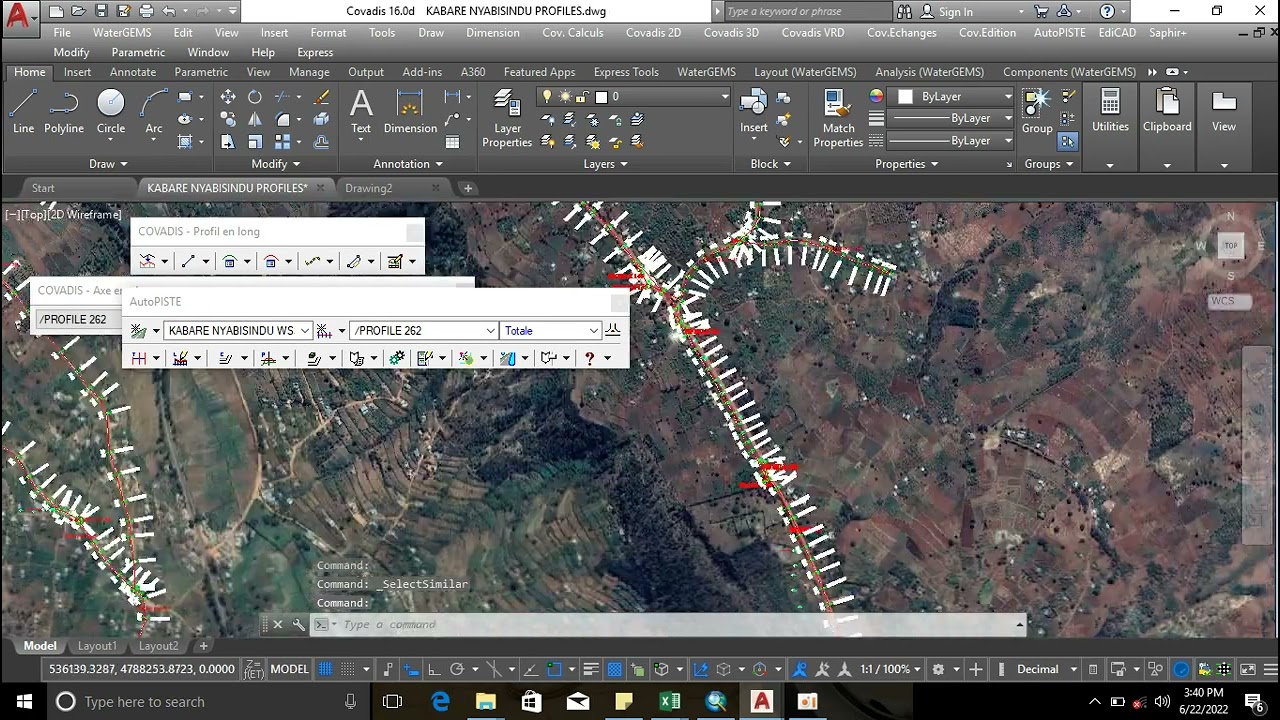Click the Dimension tool
The width and height of the screenshot is (1280, 720).
click(410, 112)
